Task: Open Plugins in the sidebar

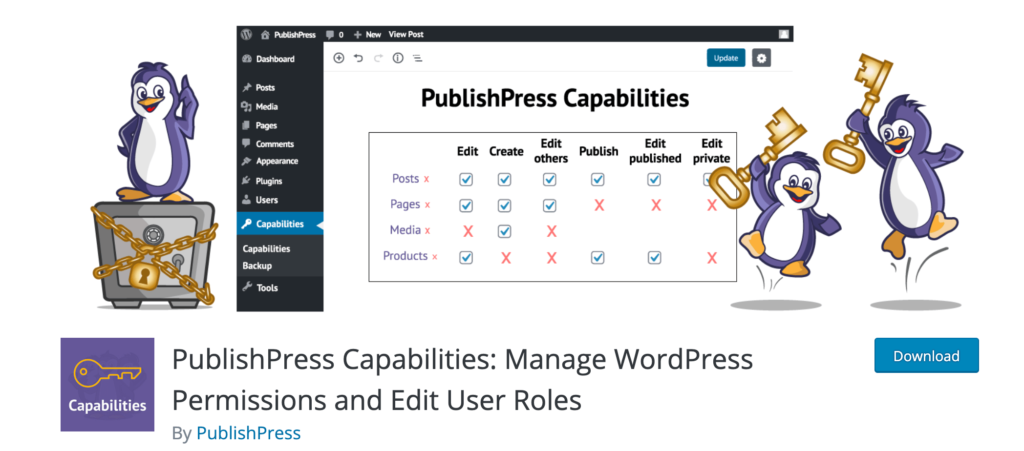Action: [x=280, y=181]
